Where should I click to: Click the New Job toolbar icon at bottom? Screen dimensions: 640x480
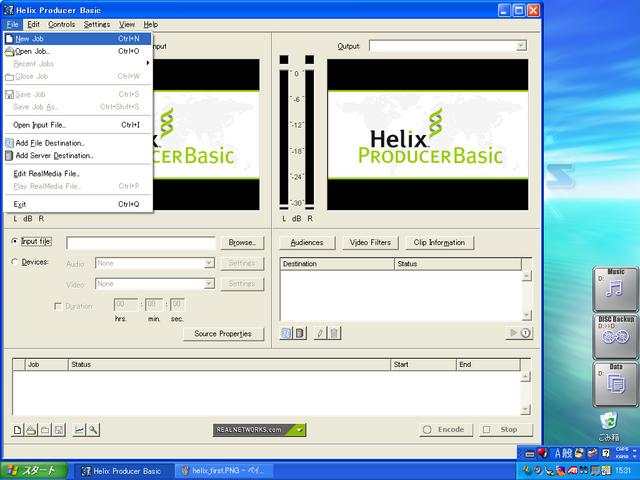point(18,430)
